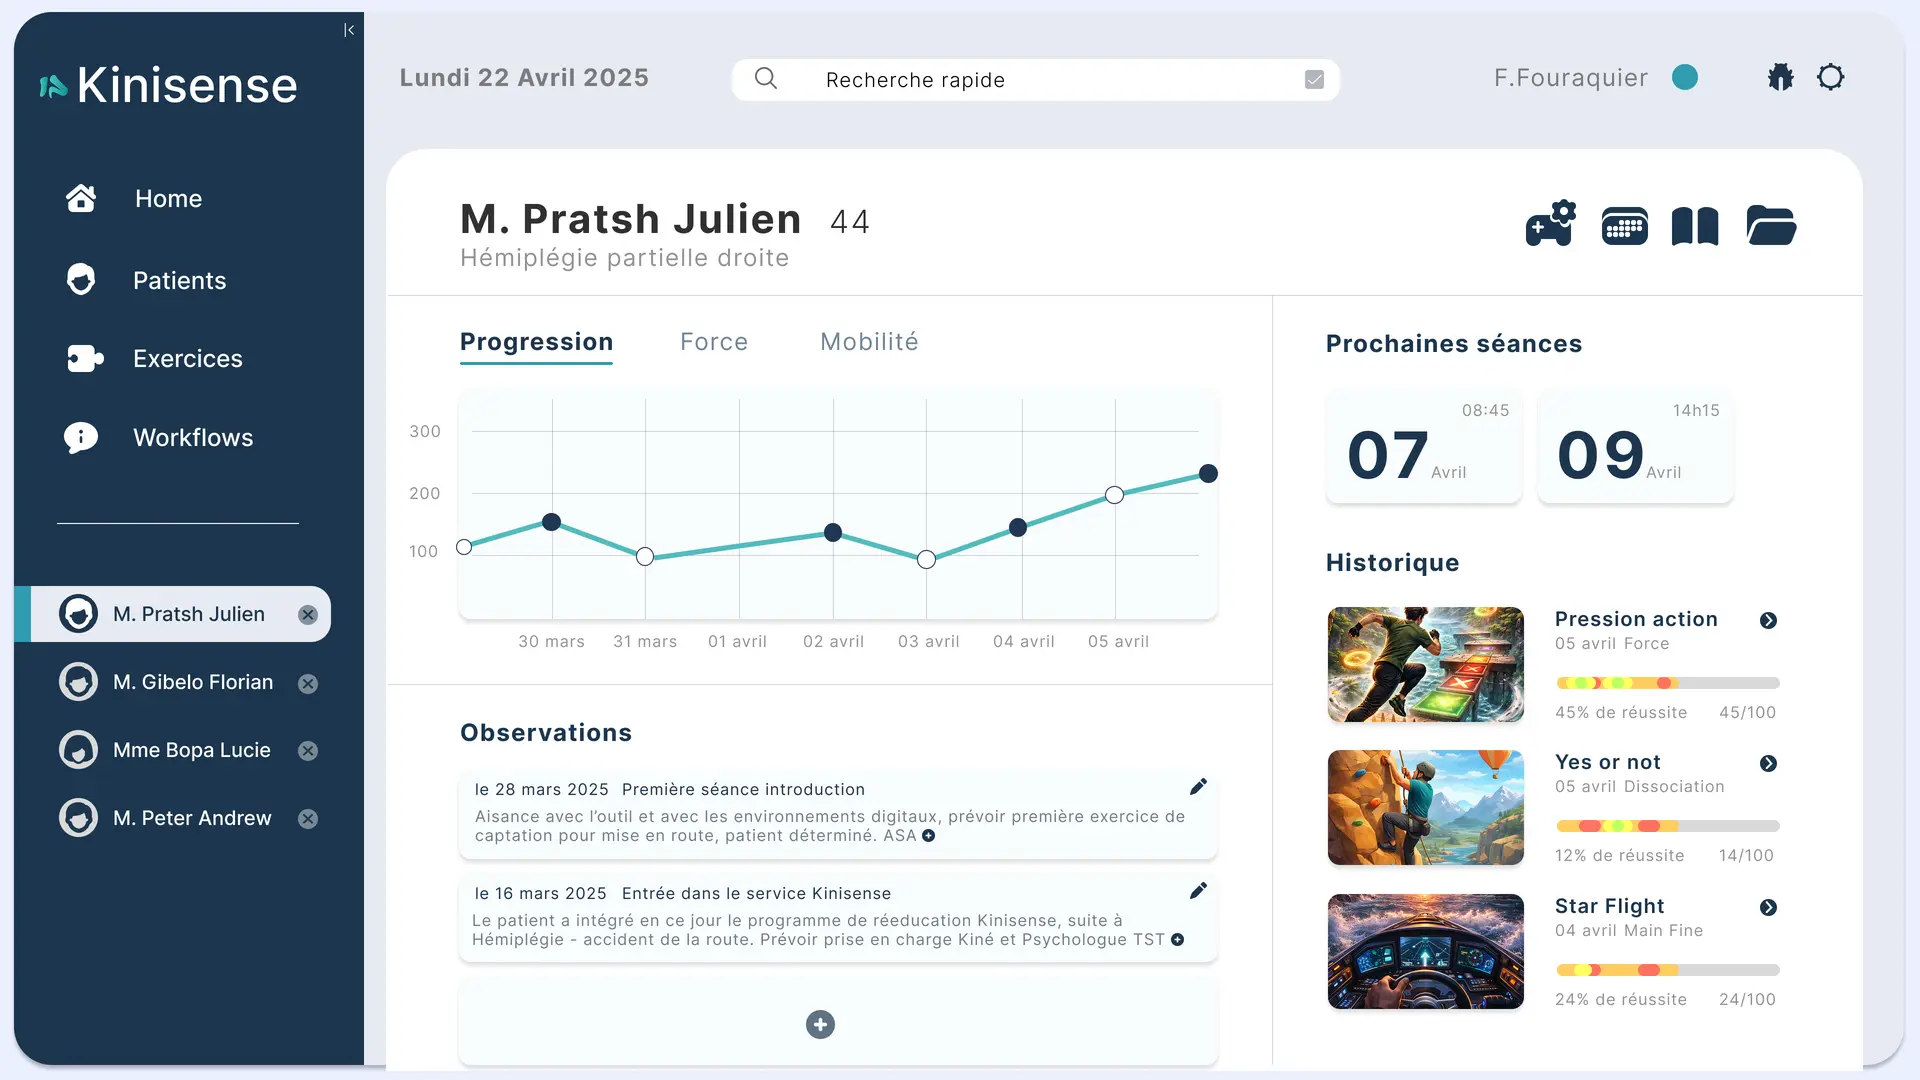Click the bug report icon
Screen dimensions: 1920x1080
1780,78
